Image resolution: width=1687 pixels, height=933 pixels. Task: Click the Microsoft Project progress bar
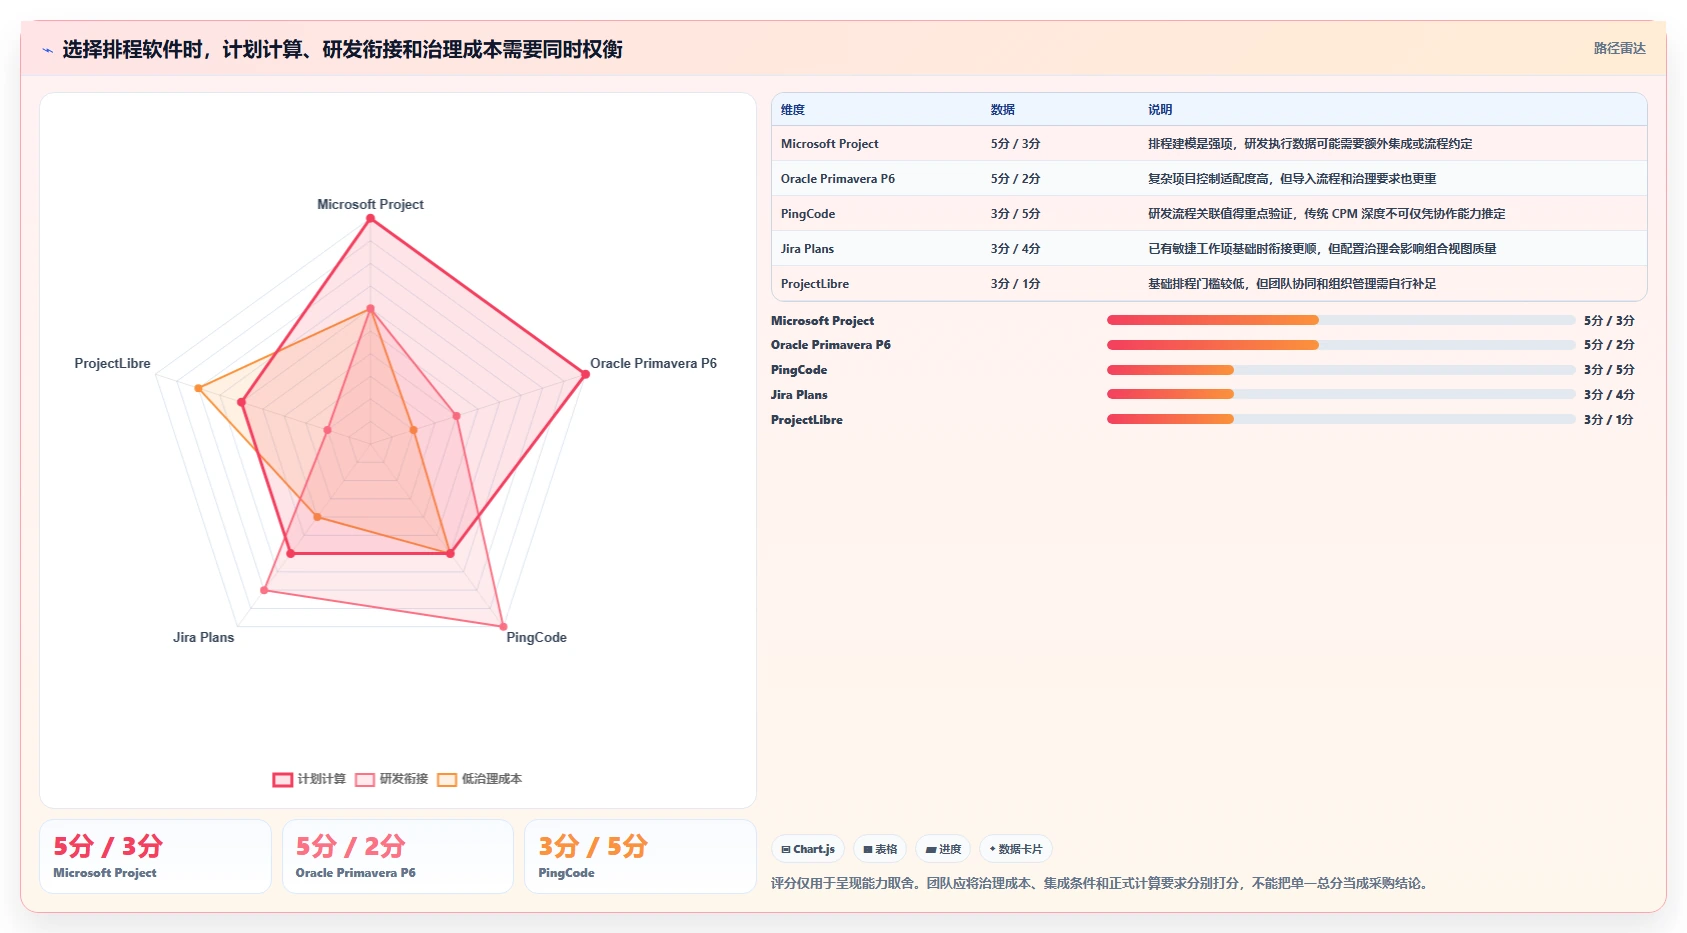pyautogui.click(x=1341, y=320)
